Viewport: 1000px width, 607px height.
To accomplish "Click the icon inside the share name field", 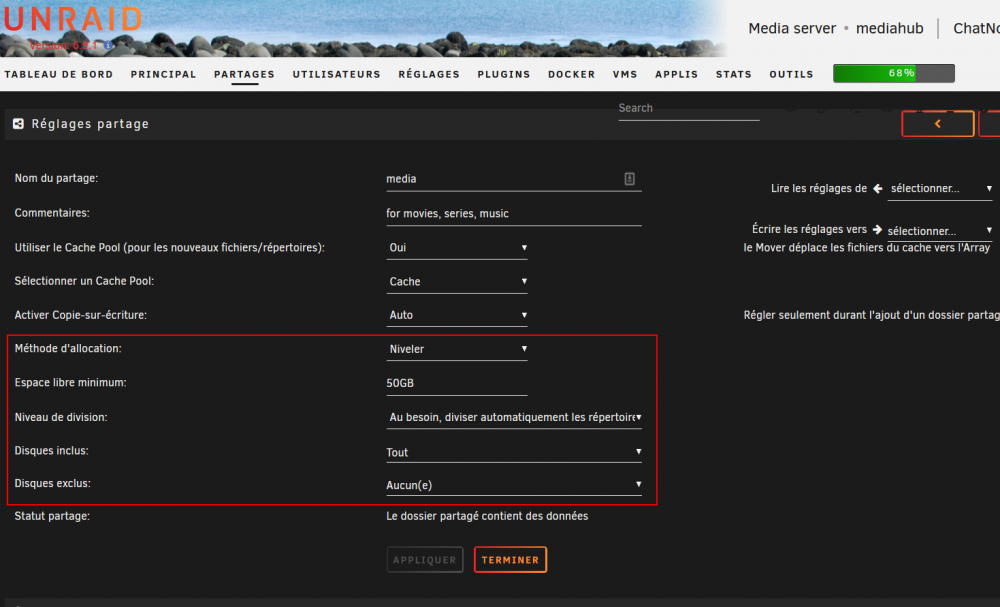I will point(629,179).
